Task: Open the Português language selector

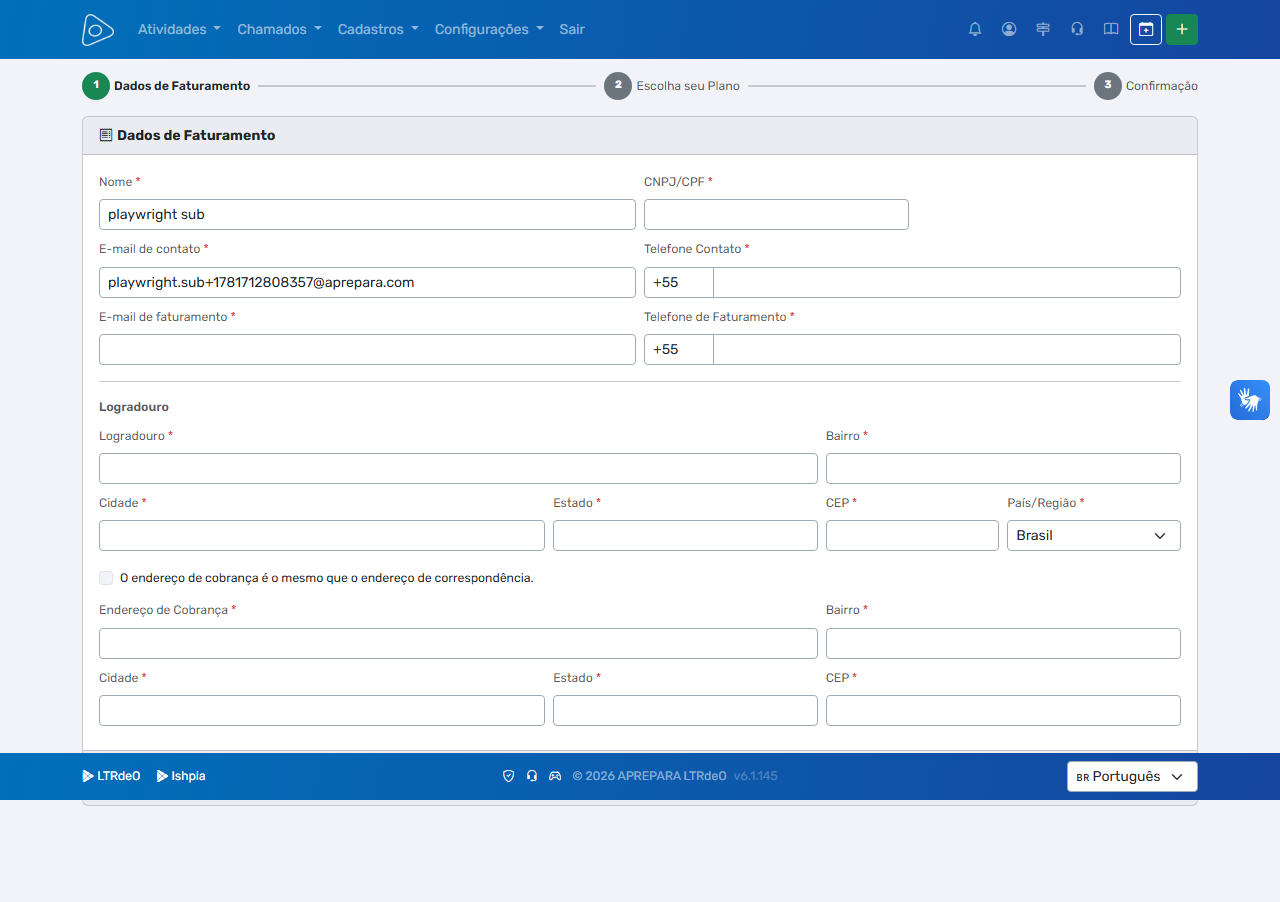Action: (1132, 776)
